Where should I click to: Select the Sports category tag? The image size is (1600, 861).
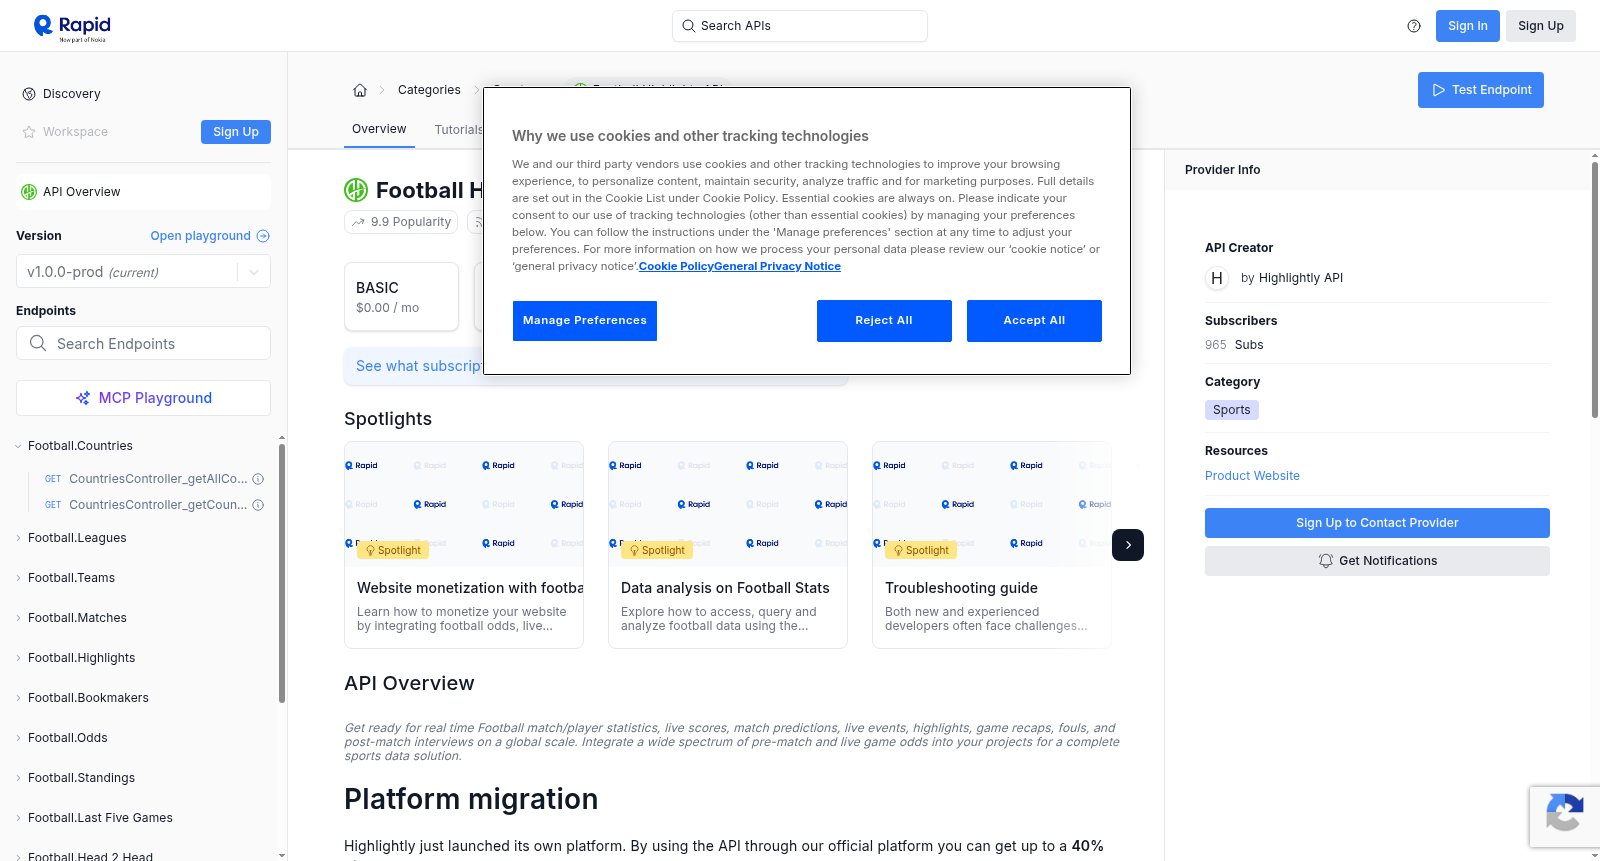(x=1232, y=410)
